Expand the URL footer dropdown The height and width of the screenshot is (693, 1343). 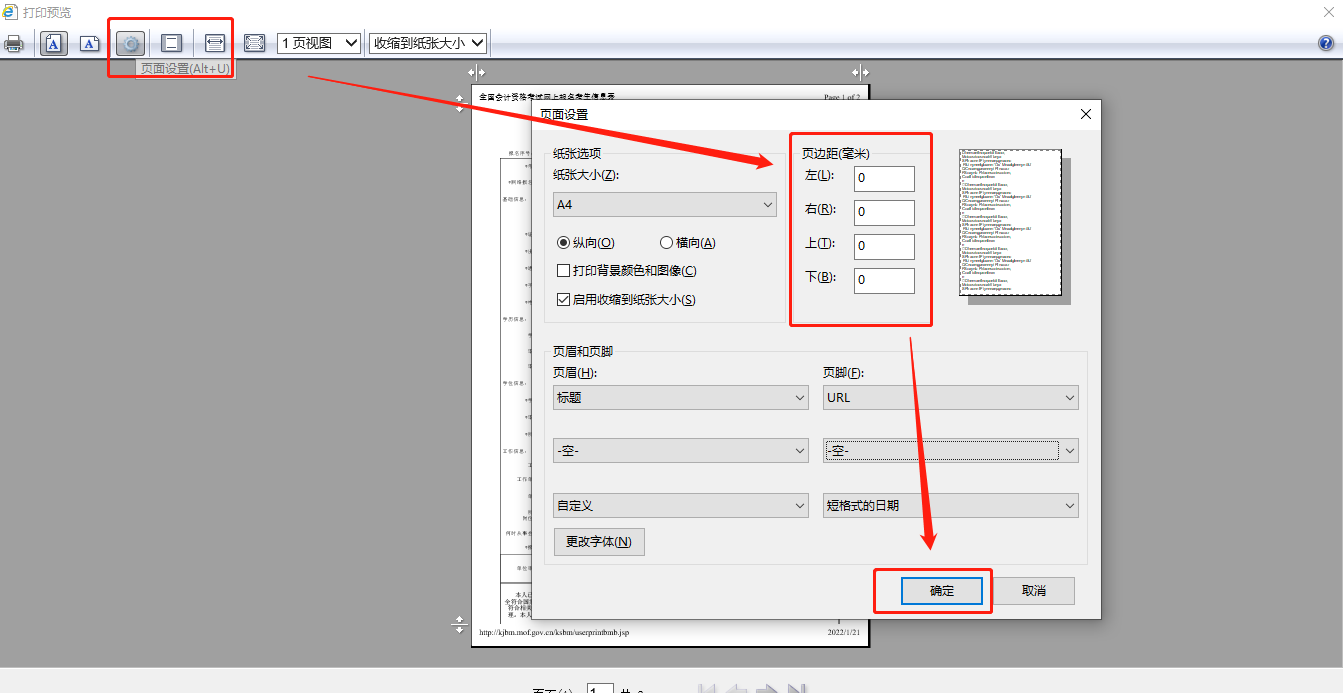(x=950, y=397)
